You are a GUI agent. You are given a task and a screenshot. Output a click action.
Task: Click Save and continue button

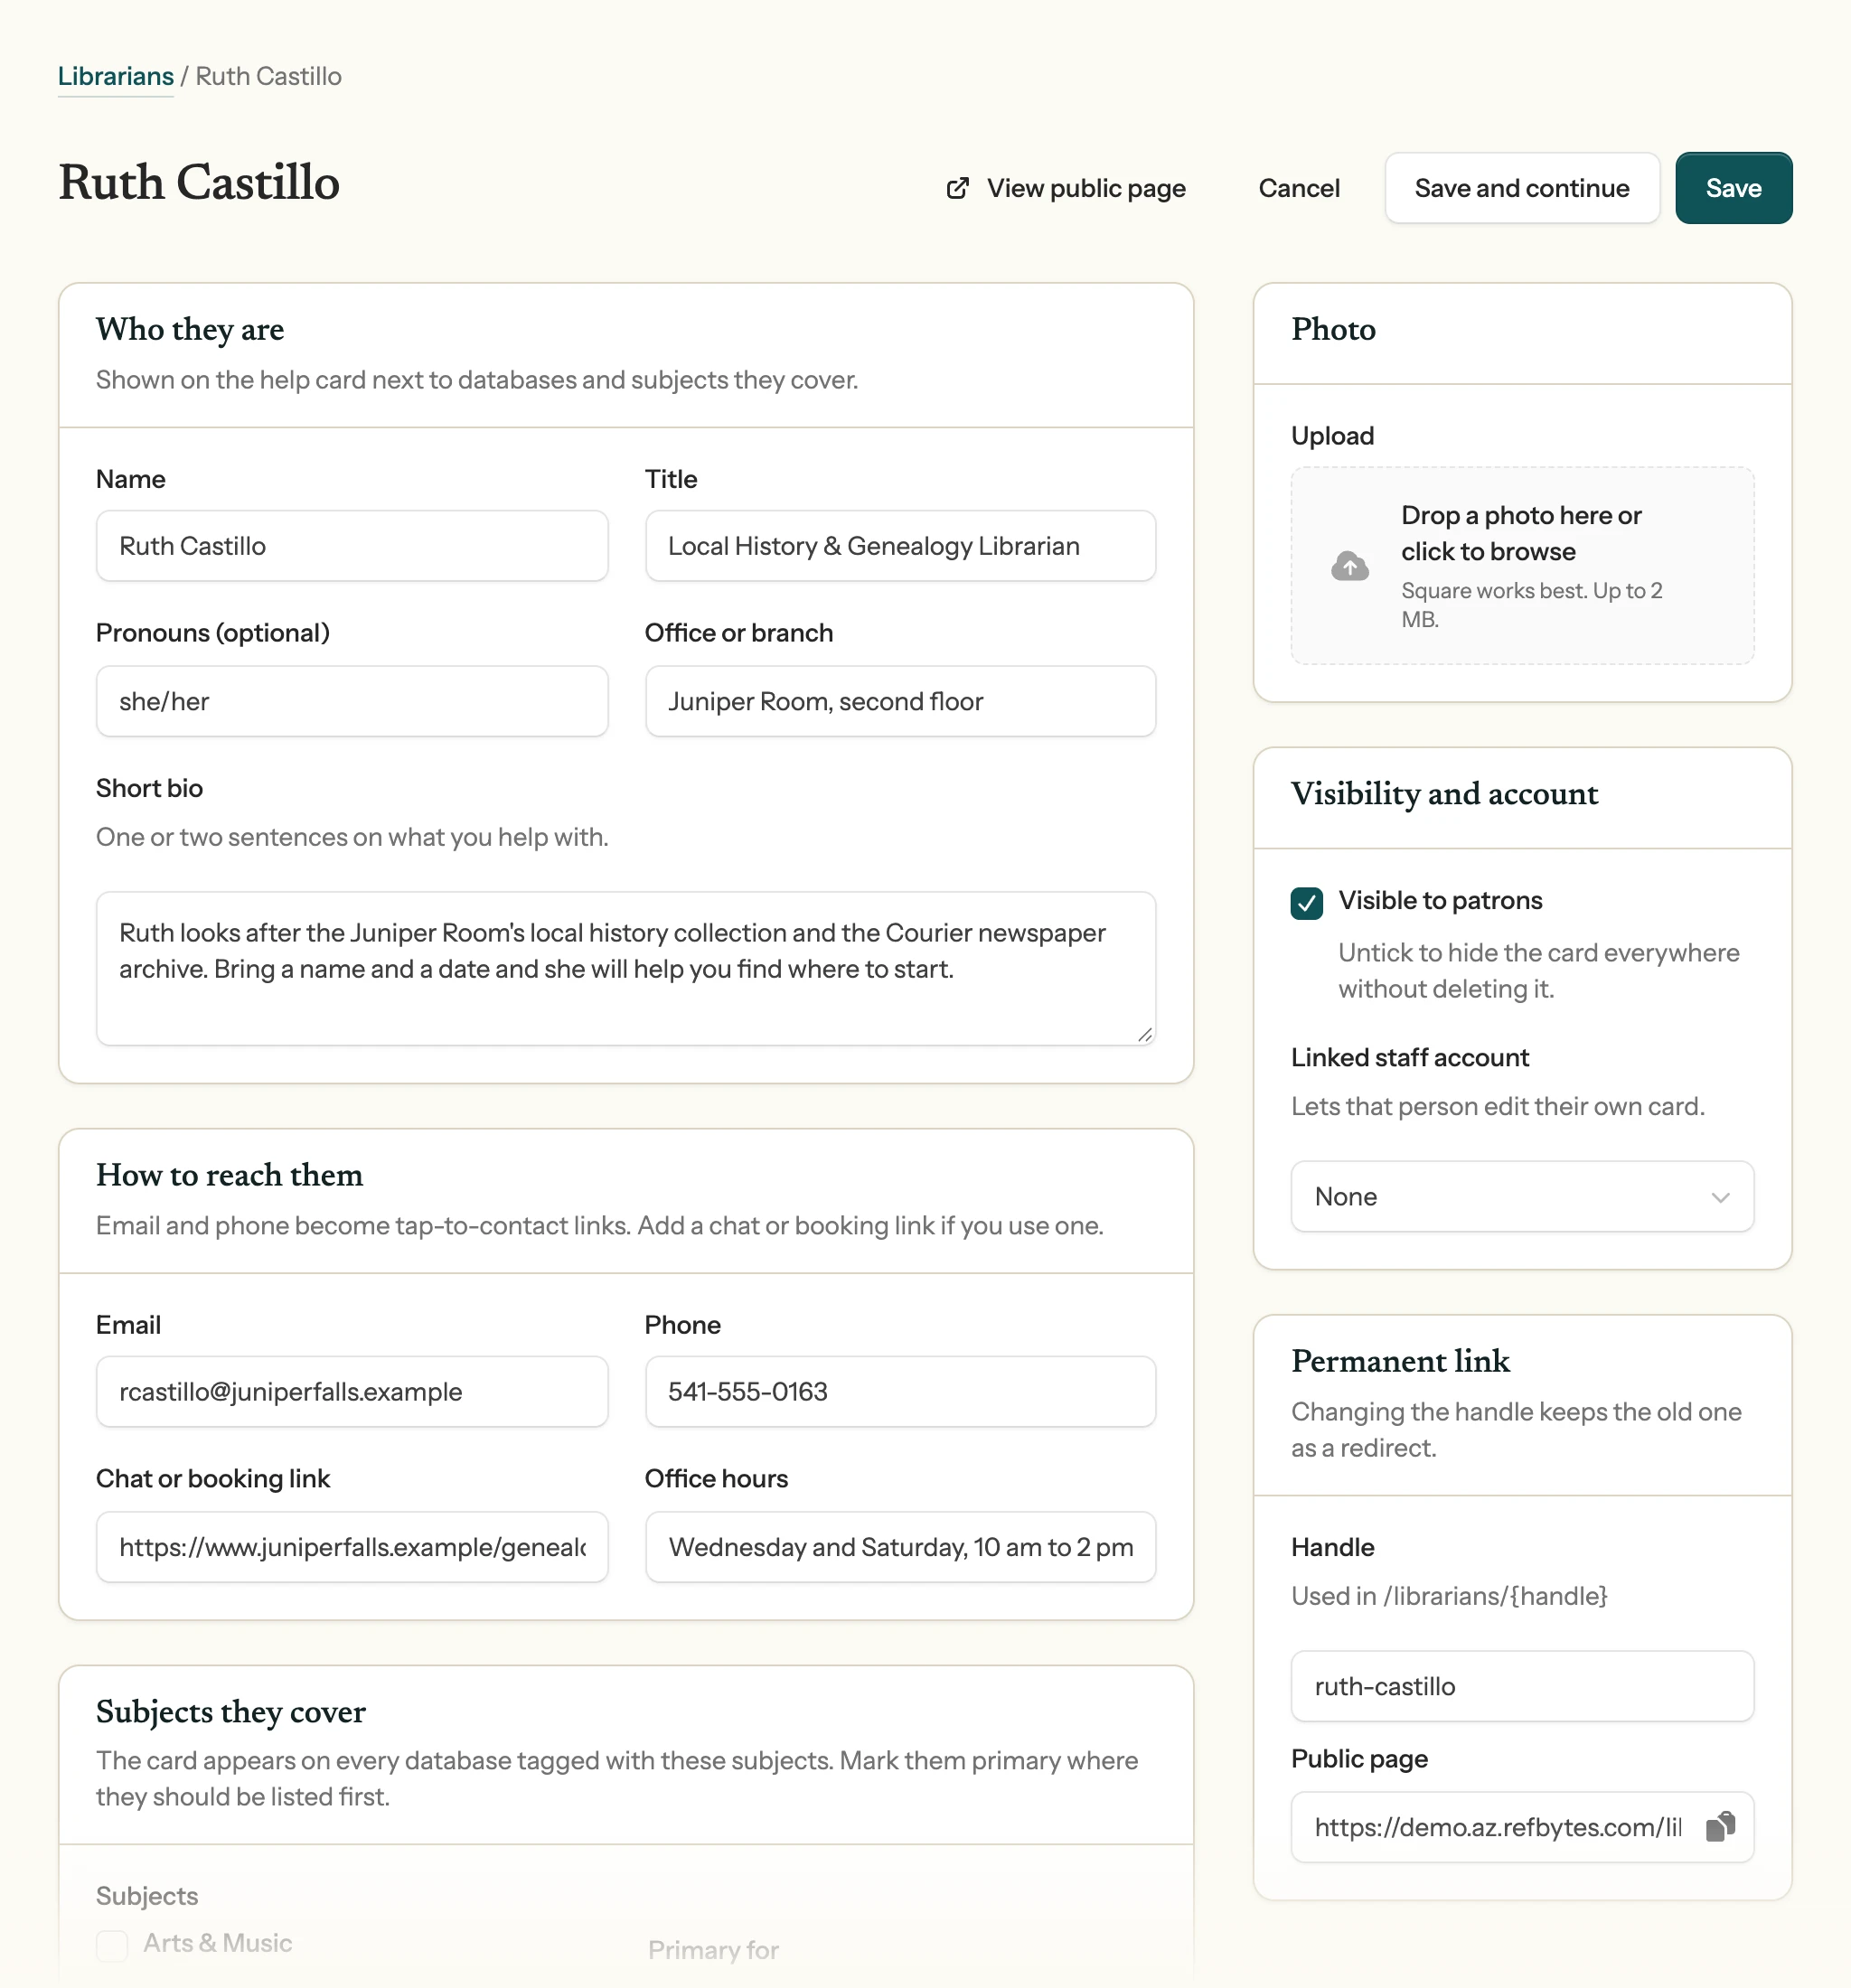pos(1521,188)
